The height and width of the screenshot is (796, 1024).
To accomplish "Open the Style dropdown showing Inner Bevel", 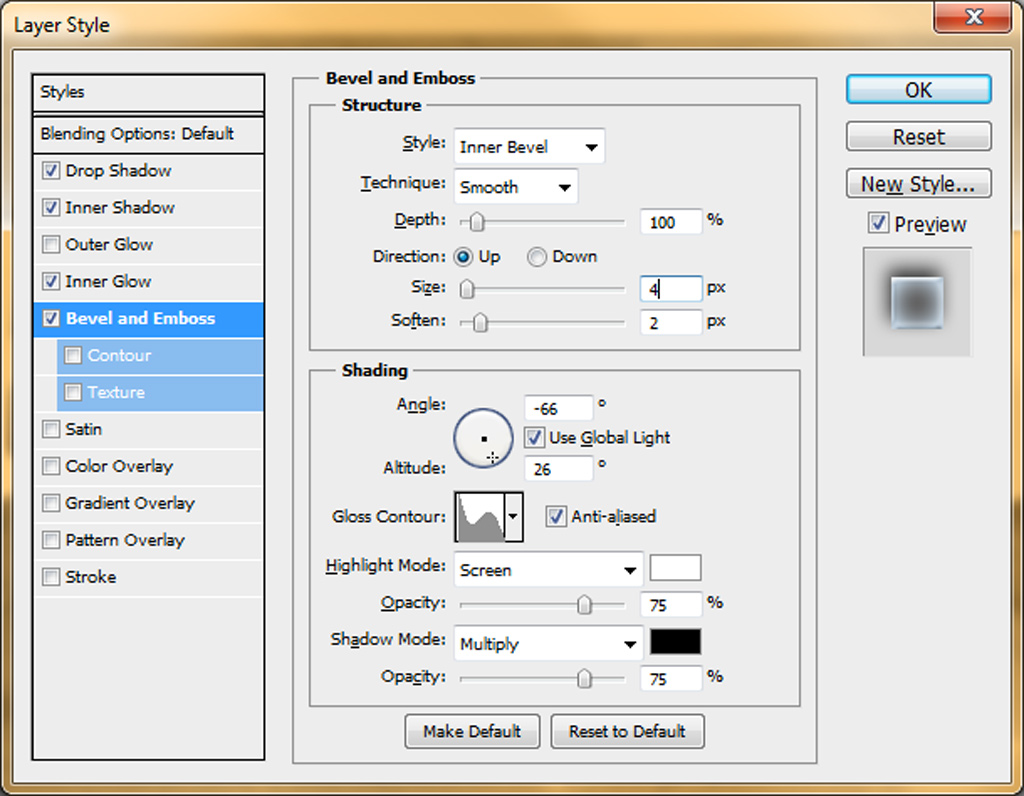I will 530,146.
